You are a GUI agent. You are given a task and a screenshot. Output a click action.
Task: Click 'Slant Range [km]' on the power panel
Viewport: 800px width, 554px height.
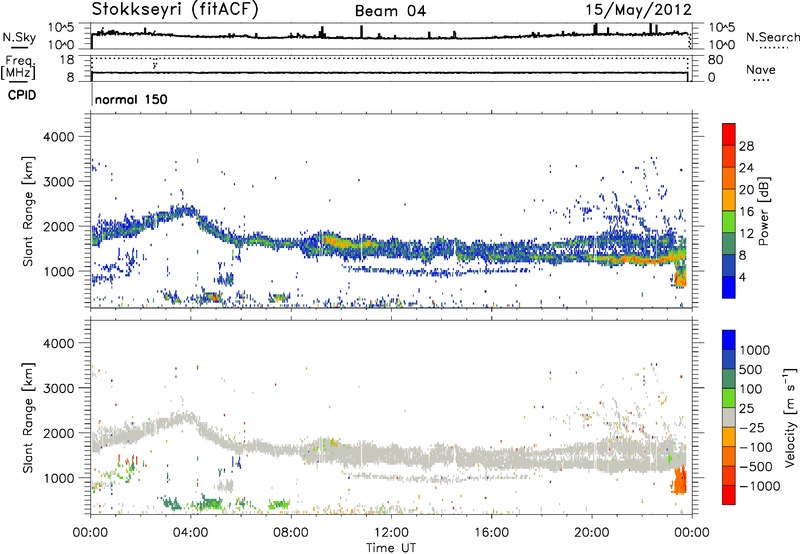(28, 211)
